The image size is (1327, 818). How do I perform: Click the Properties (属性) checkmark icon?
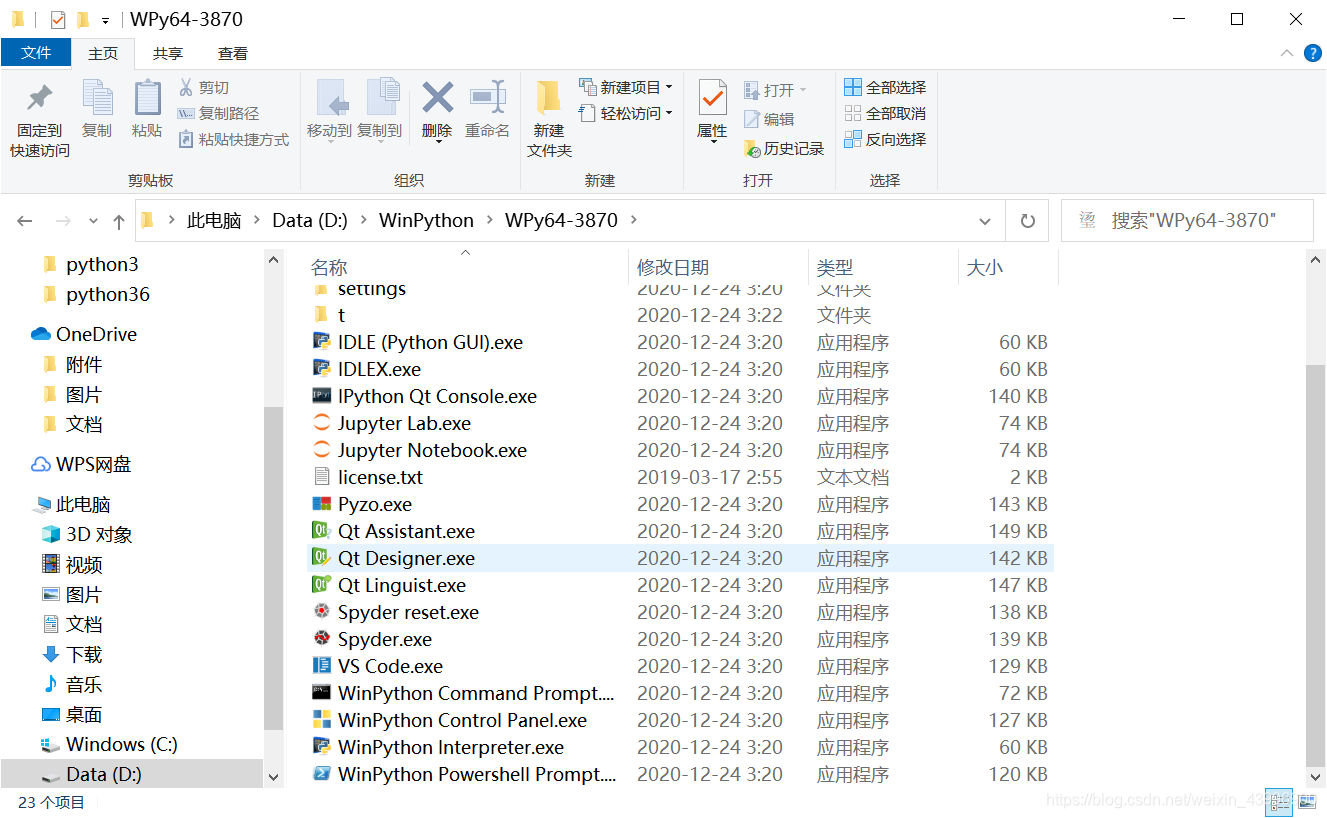tap(712, 98)
